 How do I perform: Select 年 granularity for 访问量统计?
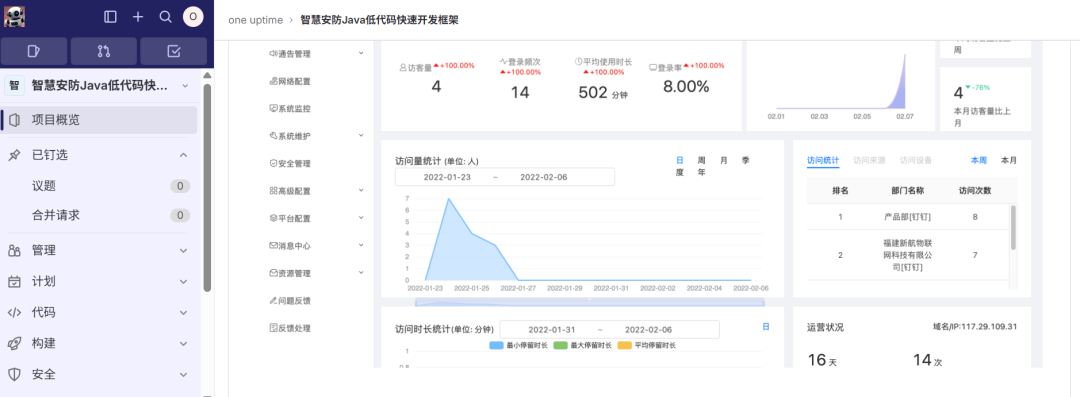point(701,172)
